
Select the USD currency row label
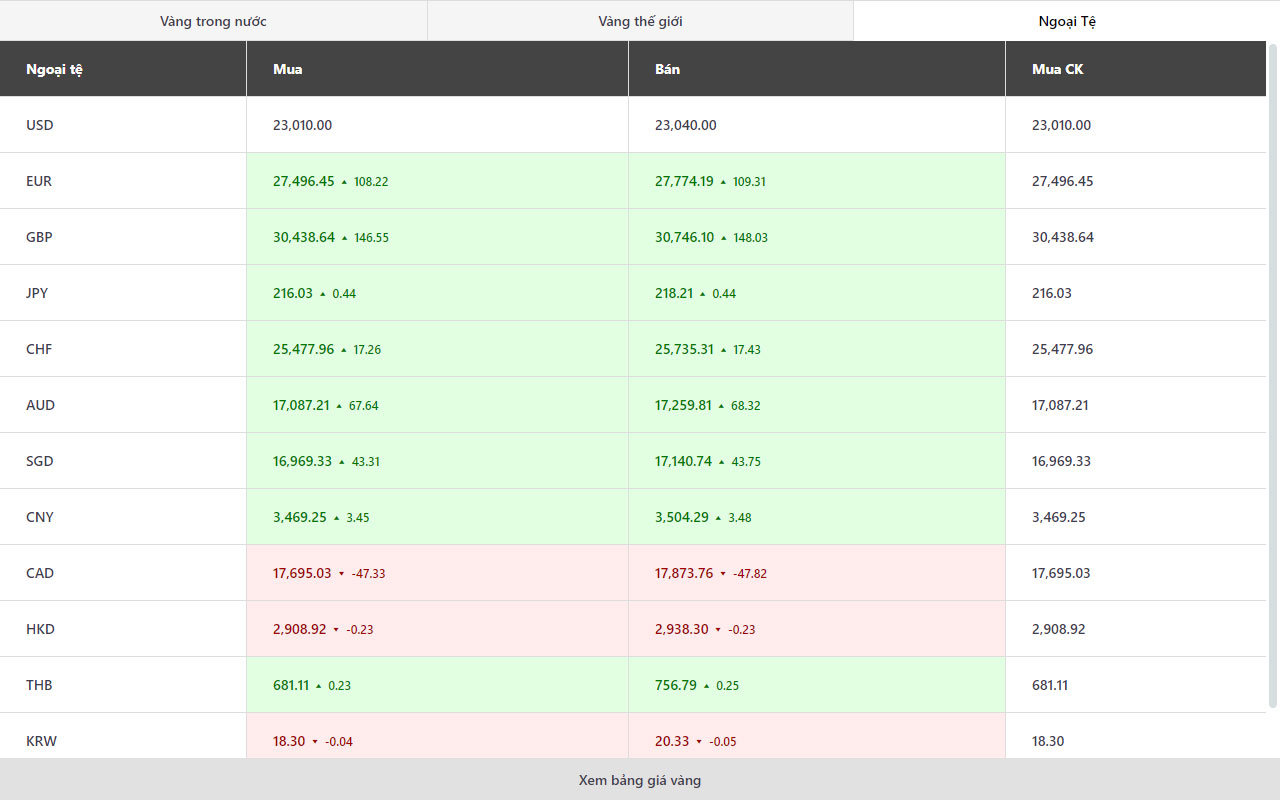pyautogui.click(x=40, y=125)
